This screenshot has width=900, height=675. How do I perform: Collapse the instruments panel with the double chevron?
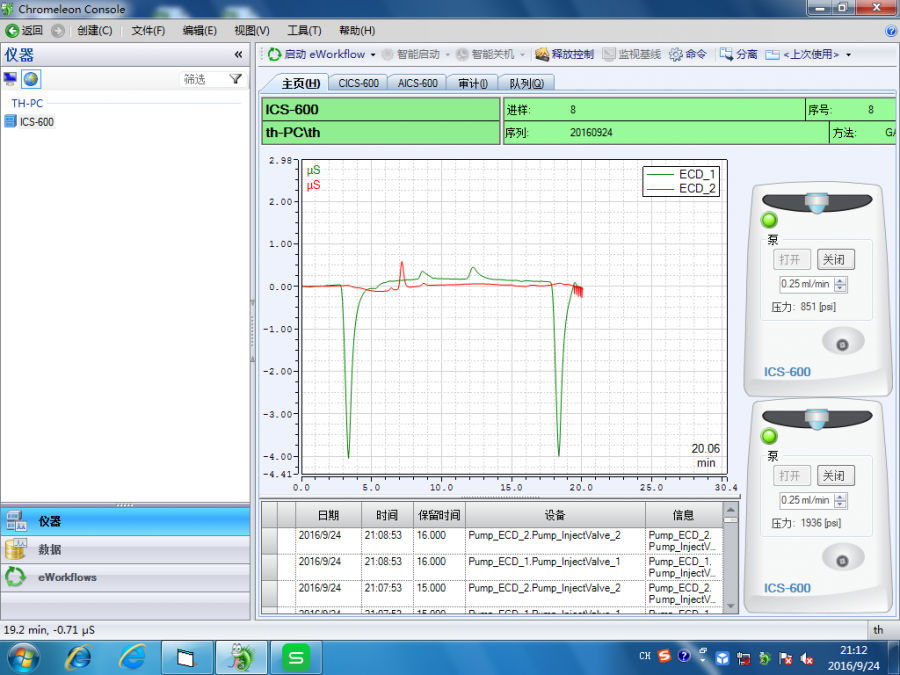[x=238, y=55]
